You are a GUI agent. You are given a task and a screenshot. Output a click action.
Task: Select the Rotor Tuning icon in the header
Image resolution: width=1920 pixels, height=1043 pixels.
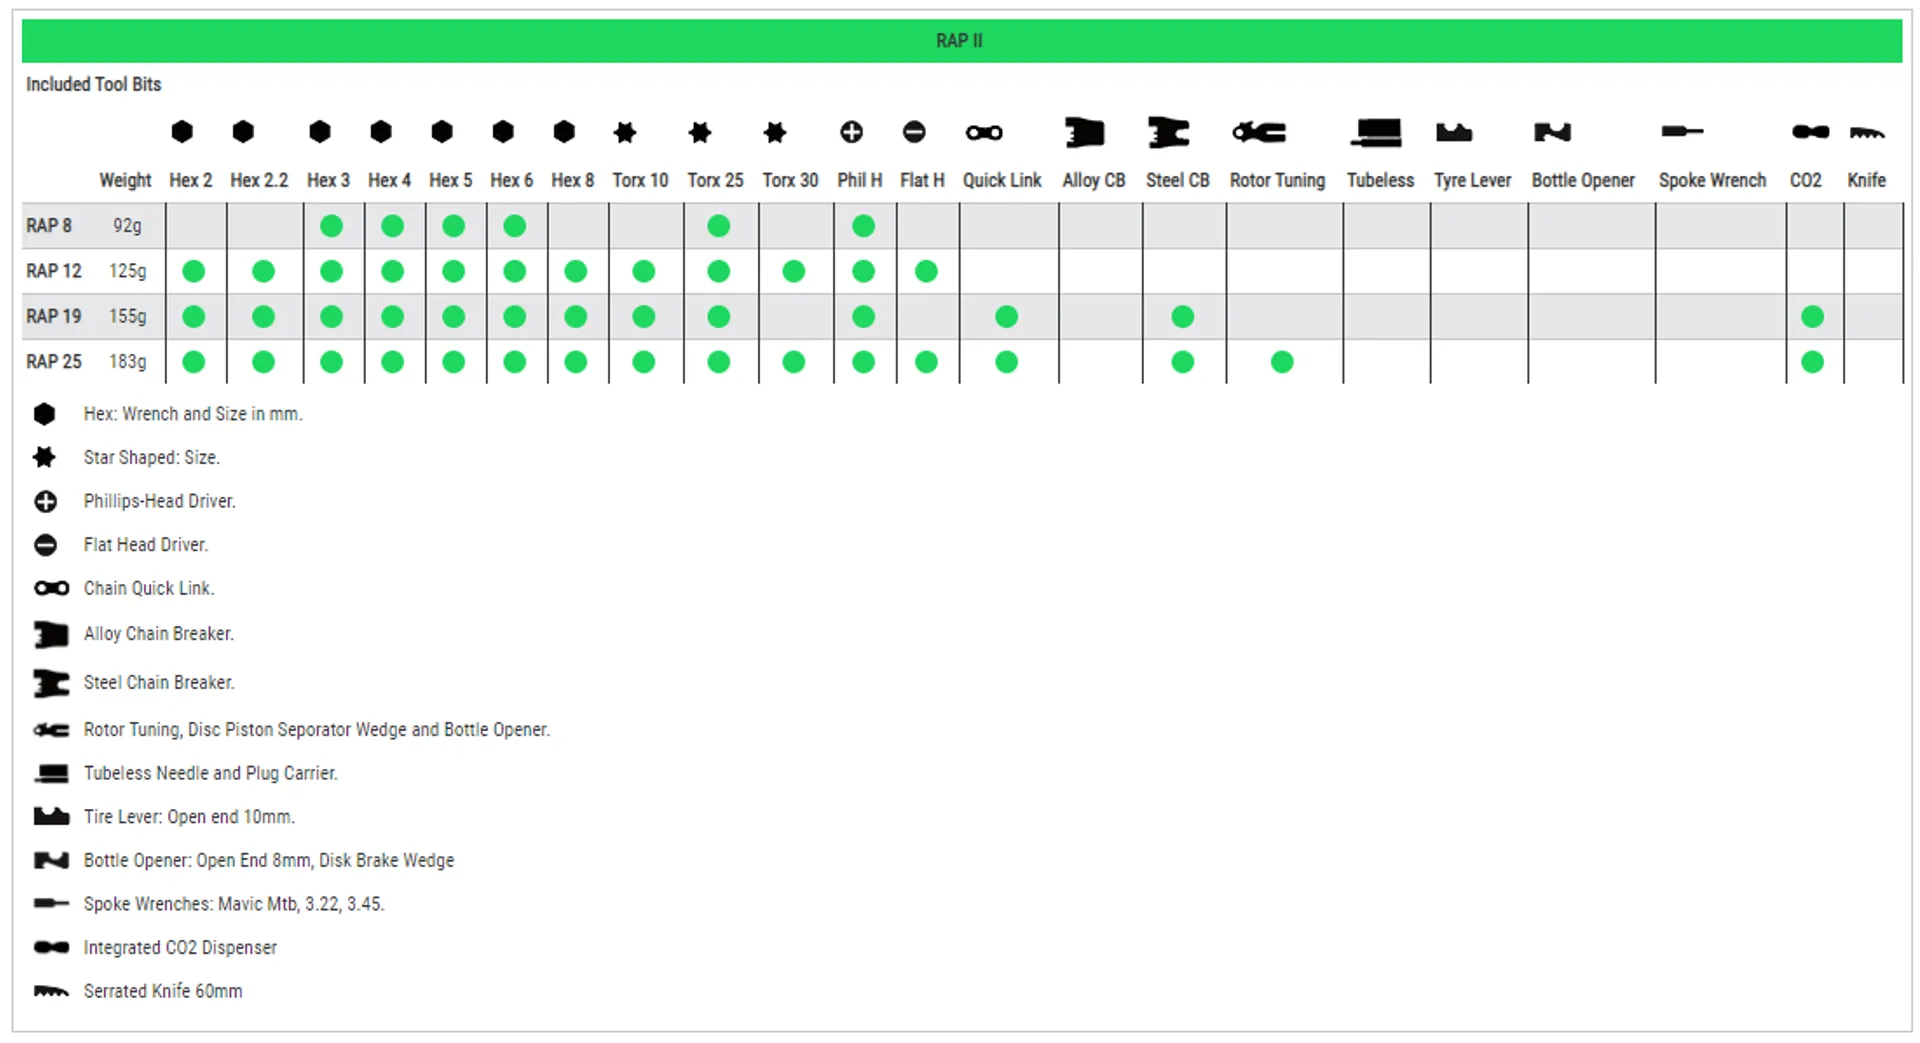coord(1259,132)
